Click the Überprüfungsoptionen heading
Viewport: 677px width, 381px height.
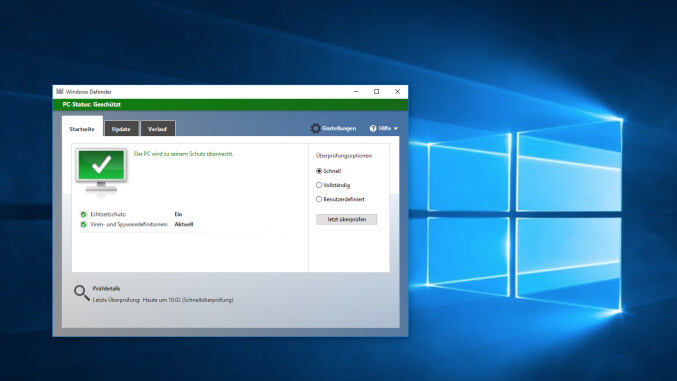[344, 156]
